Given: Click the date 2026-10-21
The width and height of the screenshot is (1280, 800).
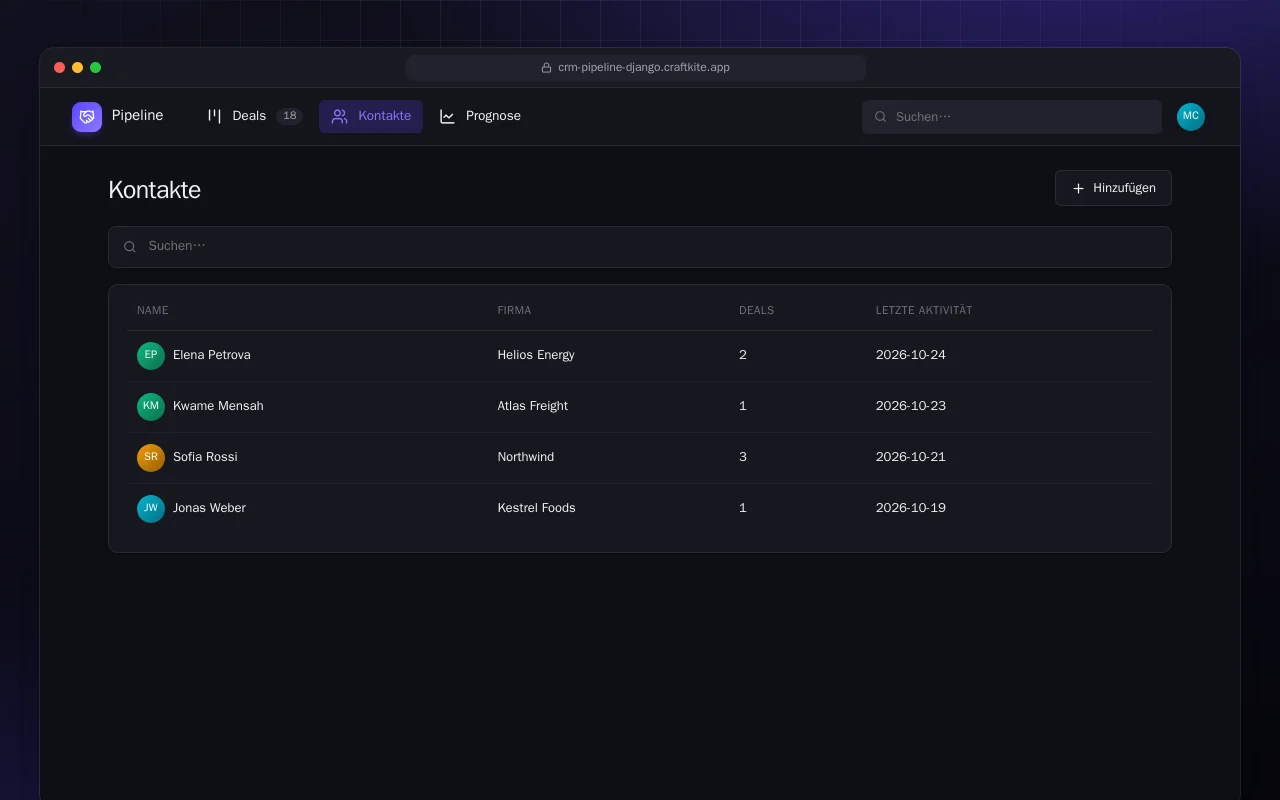Looking at the screenshot, I should (911, 457).
